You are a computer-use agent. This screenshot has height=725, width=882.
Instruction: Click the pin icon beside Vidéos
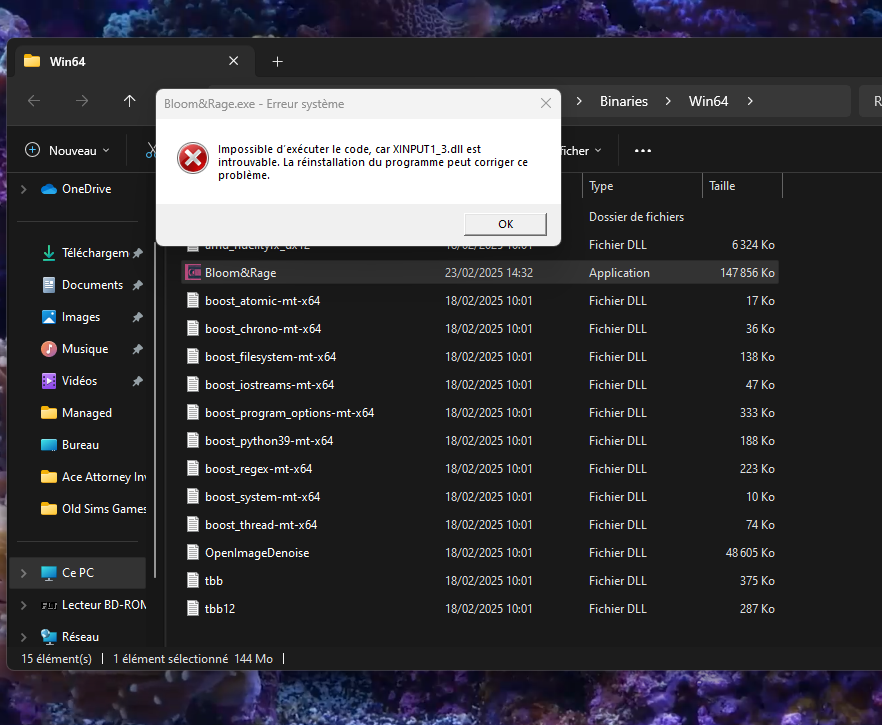(x=137, y=381)
